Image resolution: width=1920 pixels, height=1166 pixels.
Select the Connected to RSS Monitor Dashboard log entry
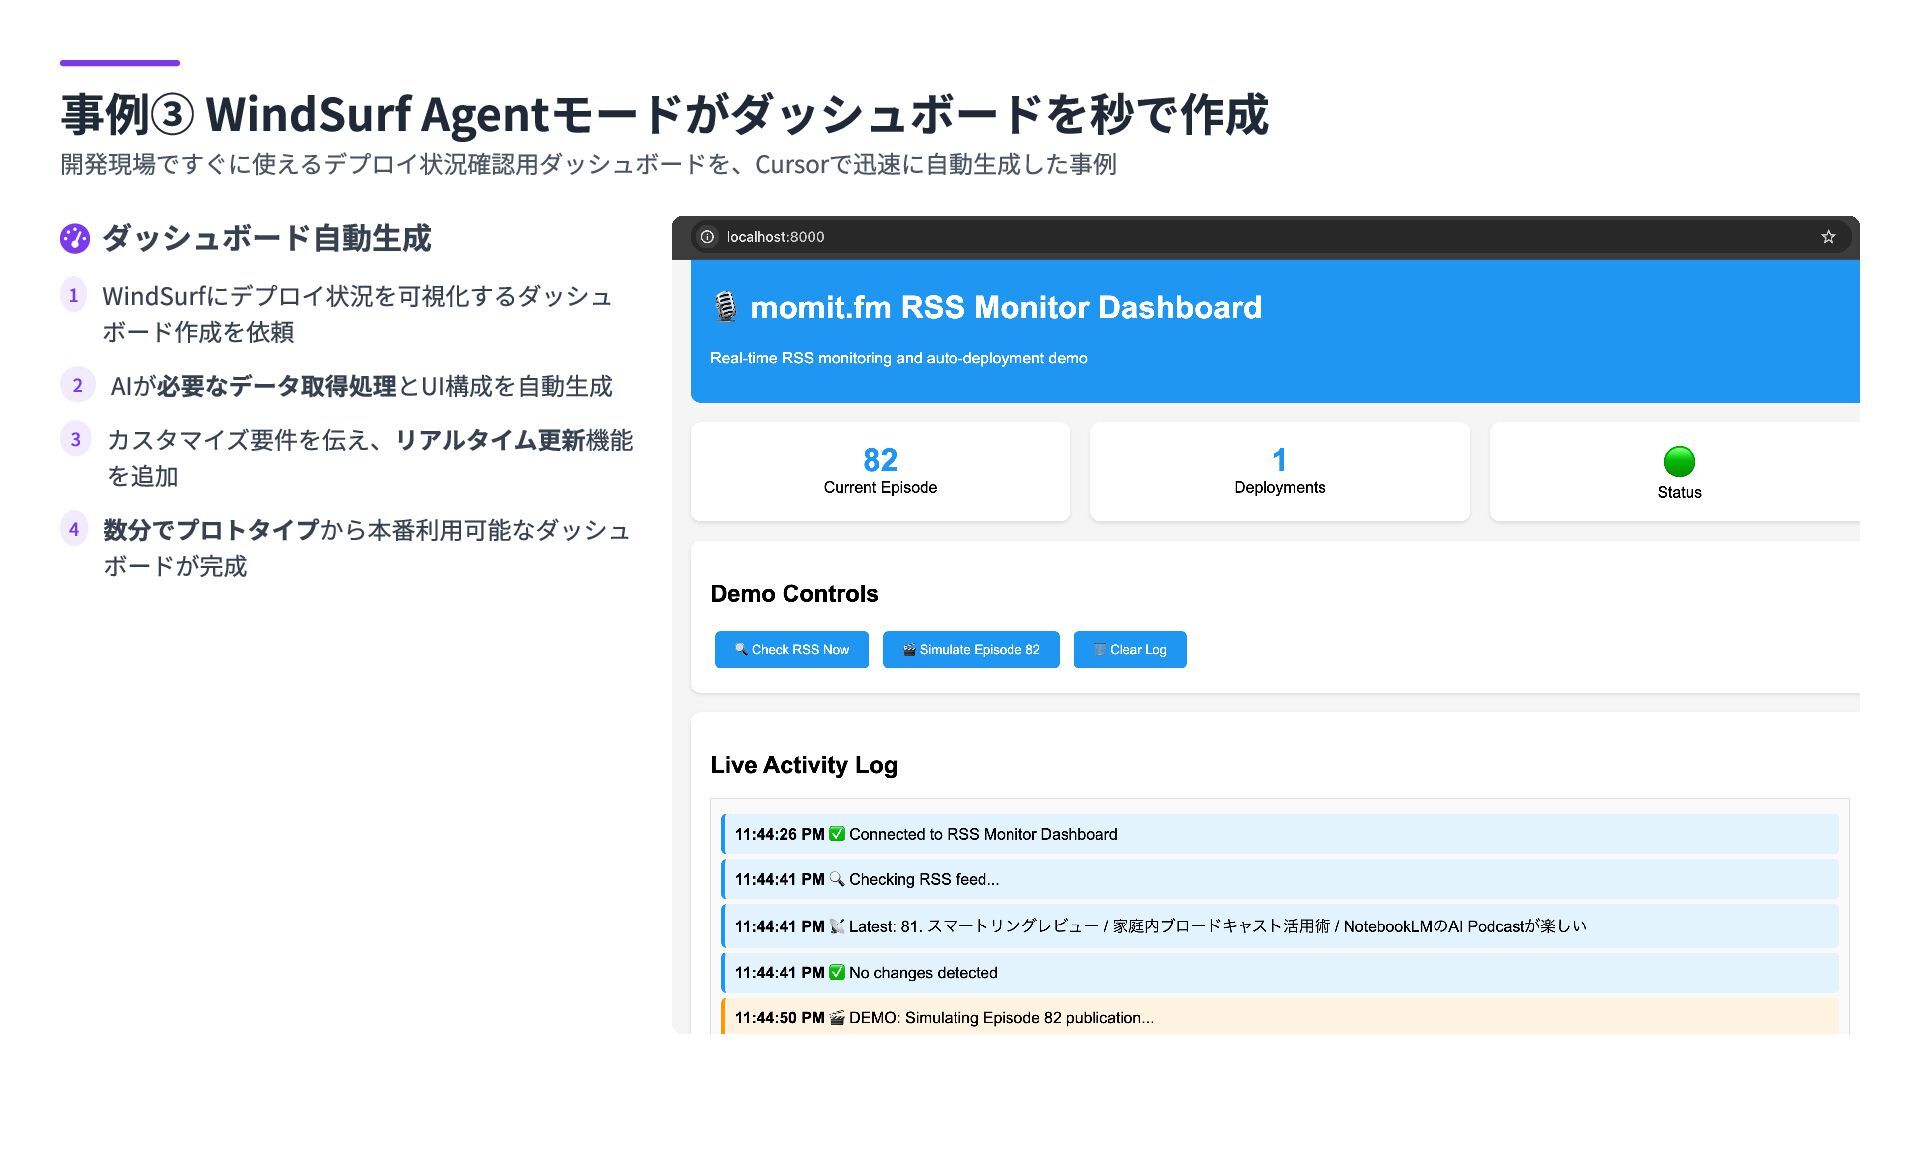1279,834
